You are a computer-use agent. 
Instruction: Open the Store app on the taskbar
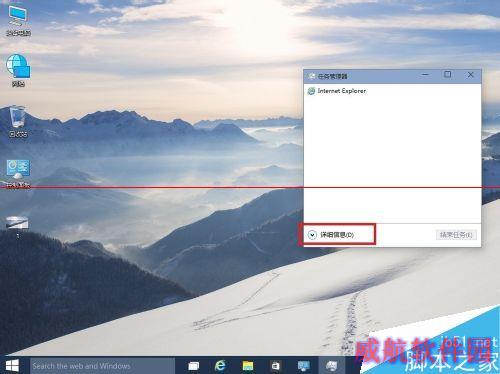point(275,366)
